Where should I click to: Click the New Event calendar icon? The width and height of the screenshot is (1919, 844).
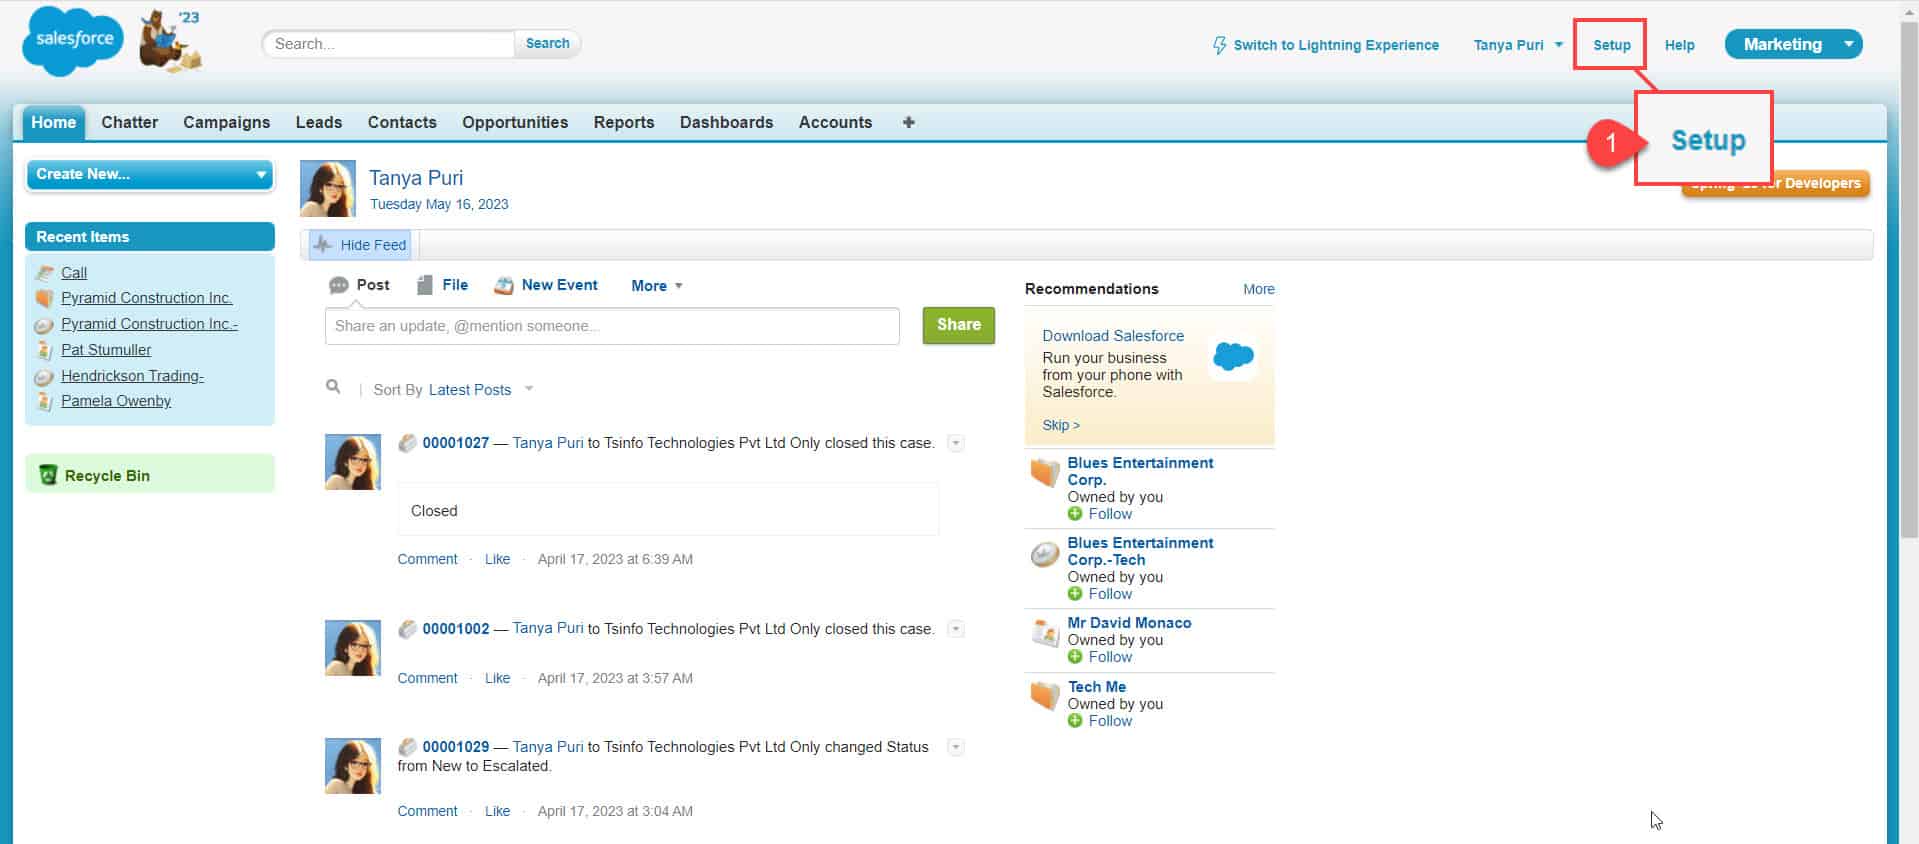tap(504, 285)
